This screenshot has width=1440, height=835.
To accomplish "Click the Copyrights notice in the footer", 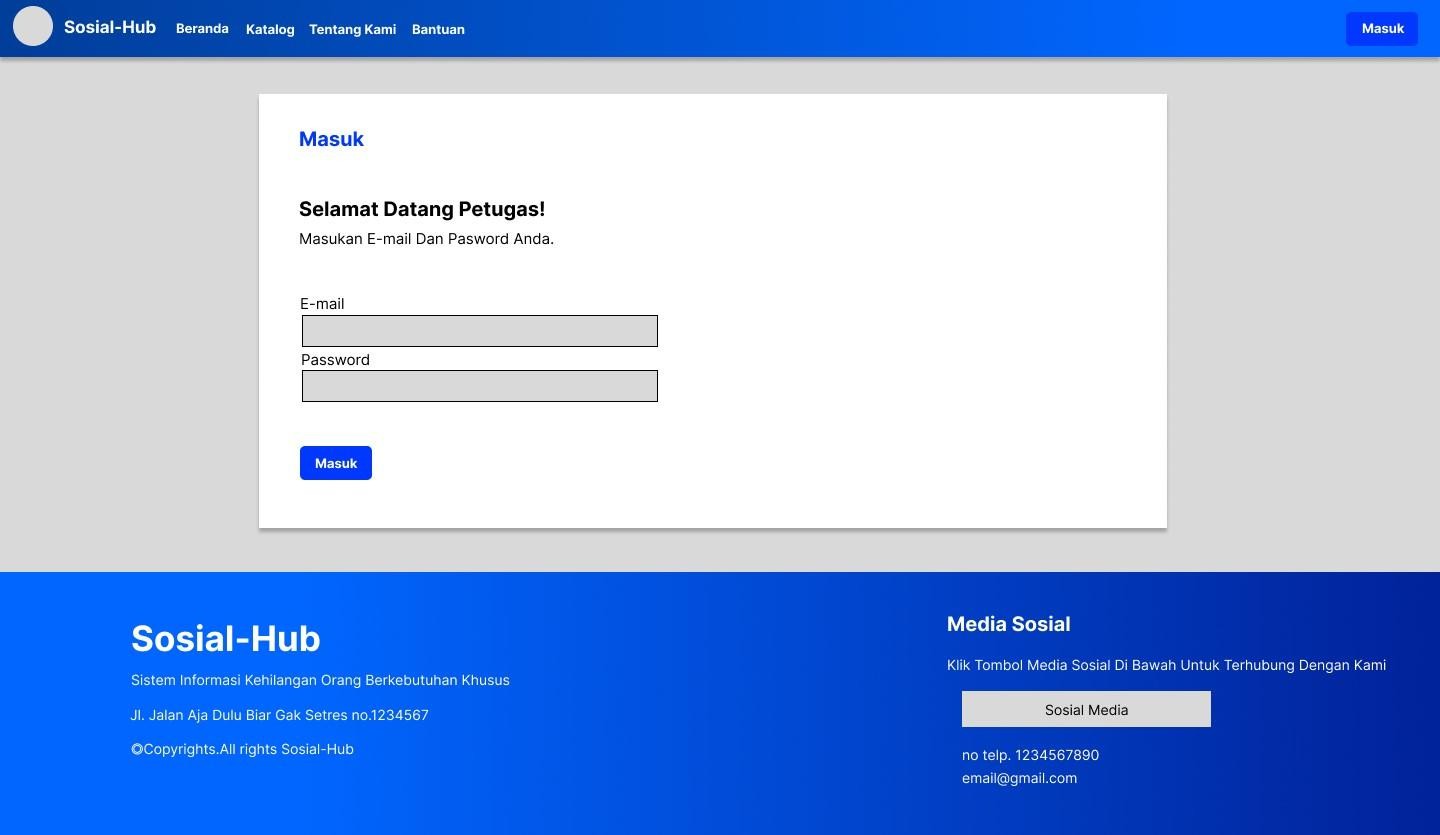I will 242,749.
